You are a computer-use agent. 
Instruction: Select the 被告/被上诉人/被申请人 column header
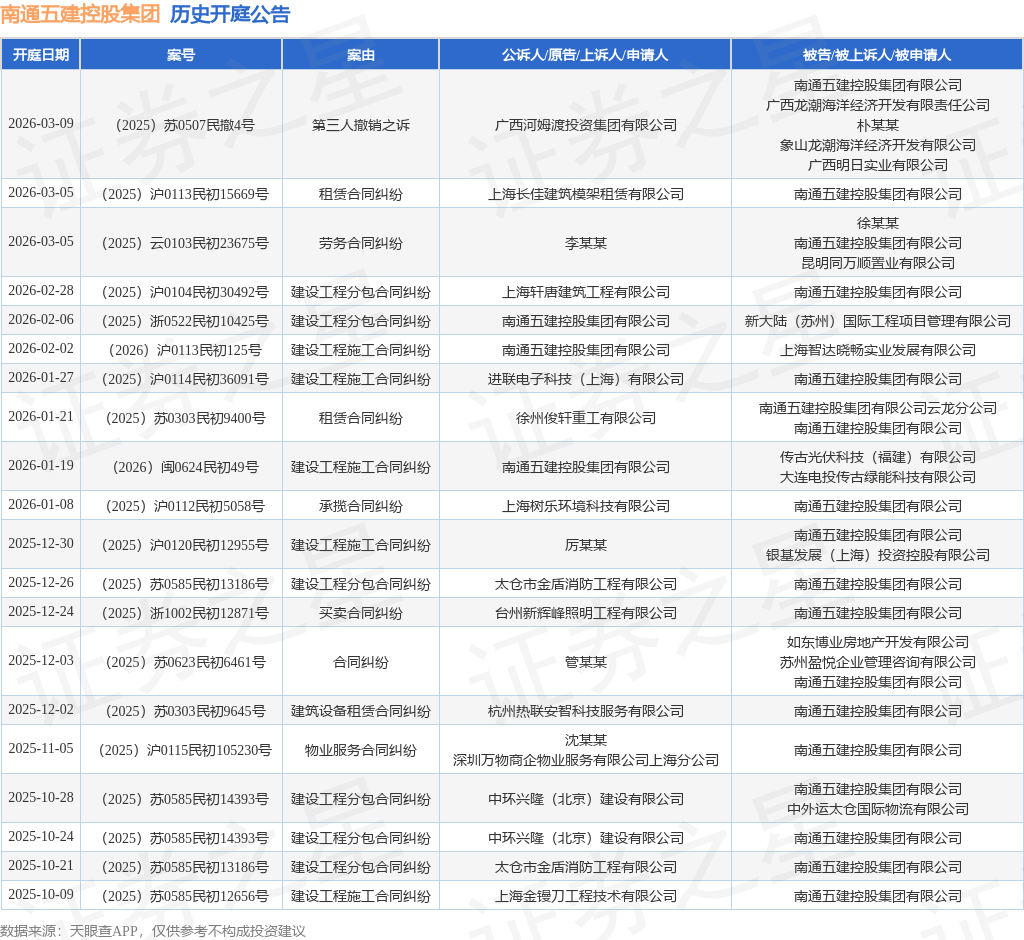pos(877,55)
